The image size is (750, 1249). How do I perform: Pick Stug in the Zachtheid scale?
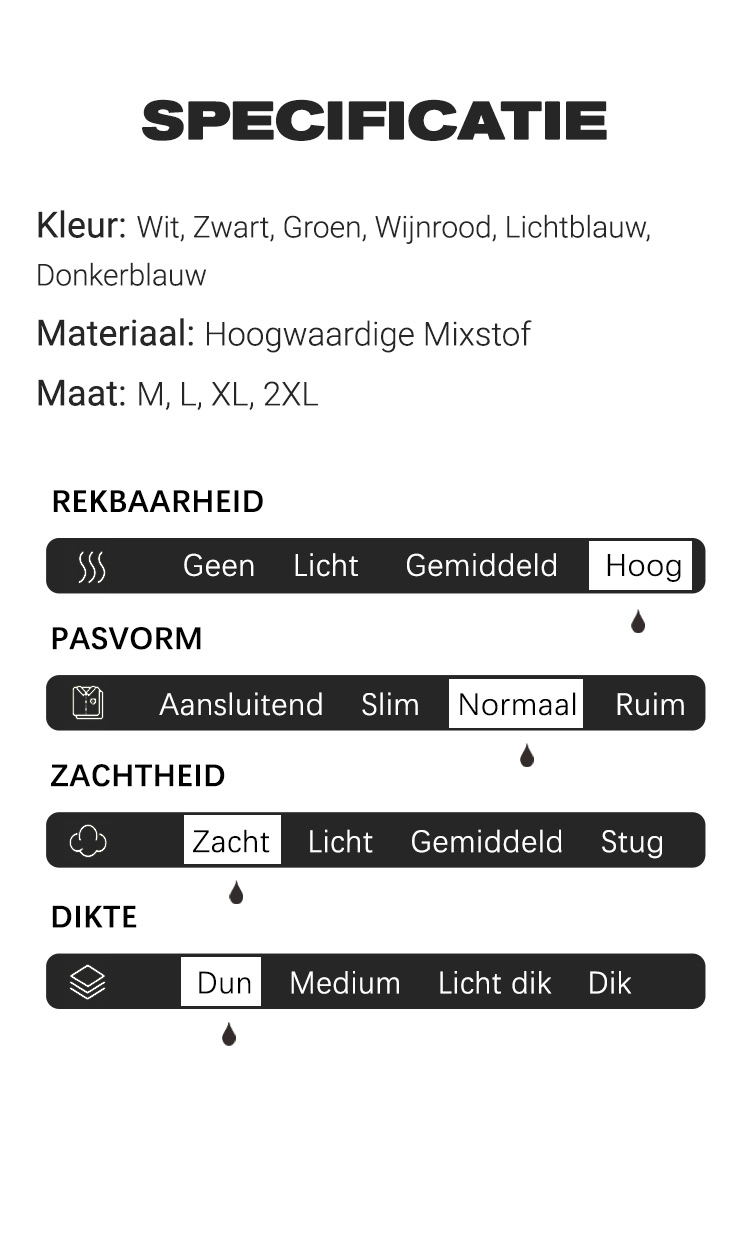632,842
